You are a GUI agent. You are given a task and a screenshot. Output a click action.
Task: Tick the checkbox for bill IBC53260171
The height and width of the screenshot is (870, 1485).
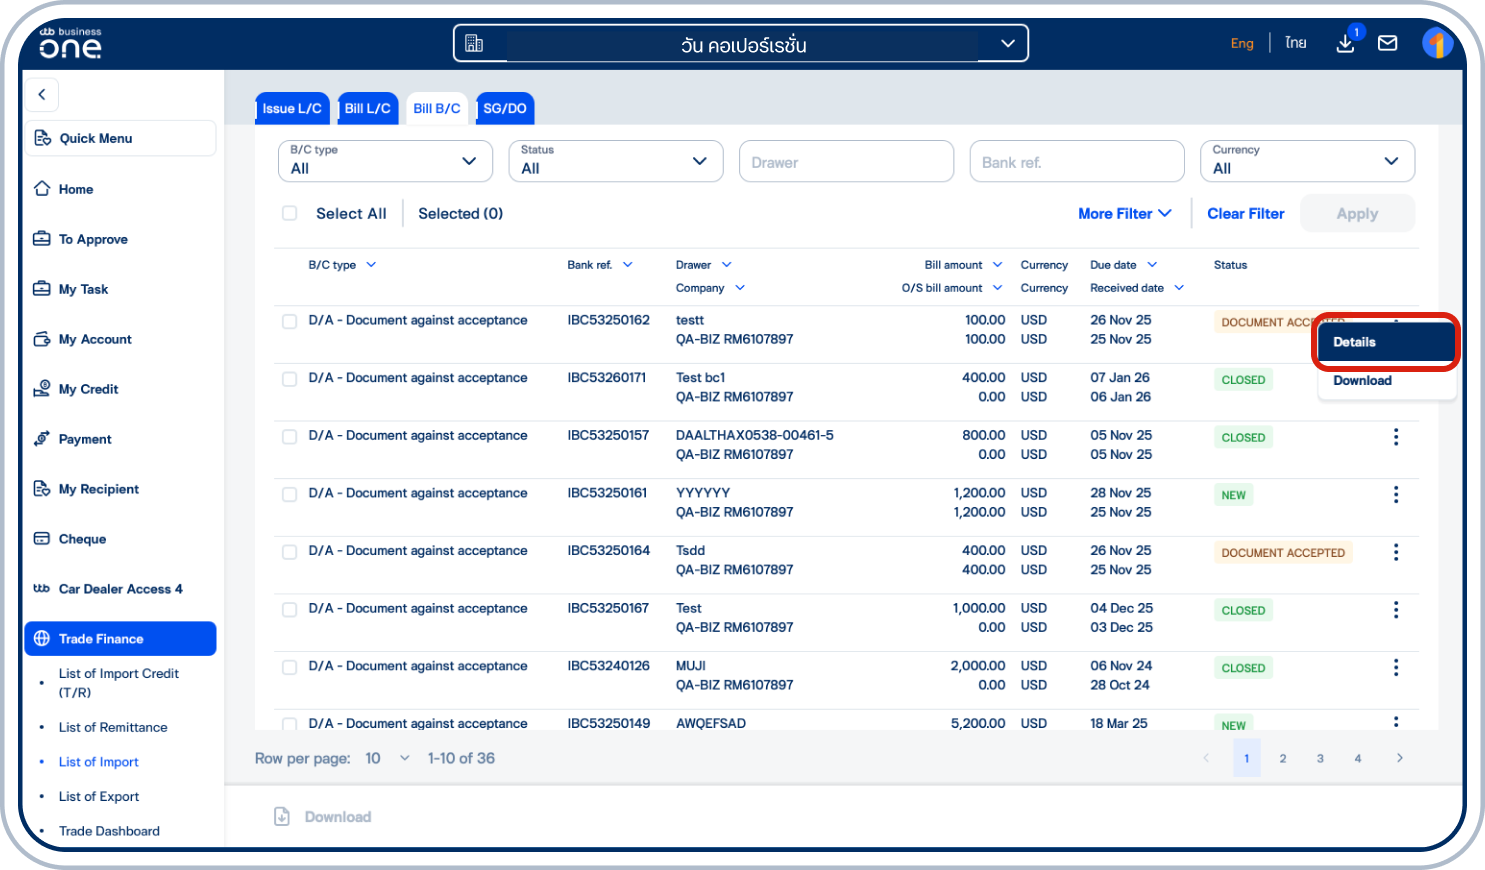(290, 379)
